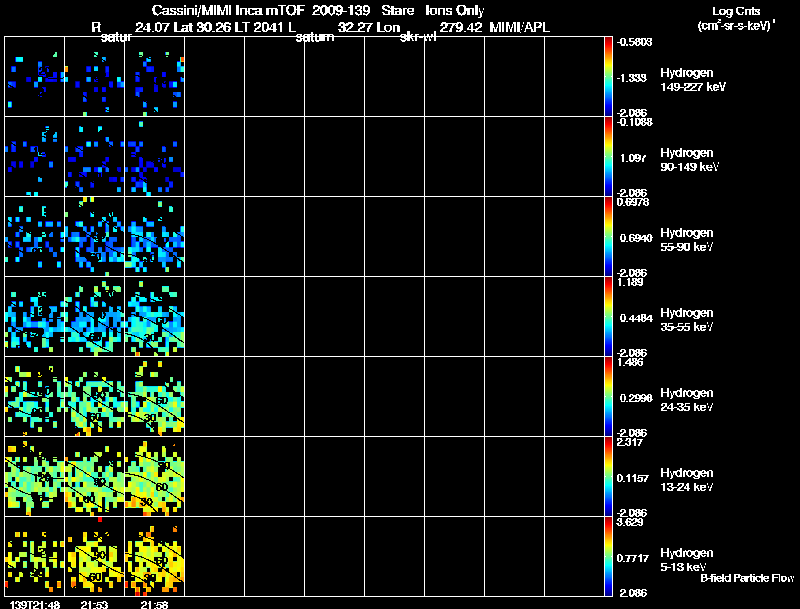
Task: Click the 21:58 time label
Action: [x=153, y=604]
